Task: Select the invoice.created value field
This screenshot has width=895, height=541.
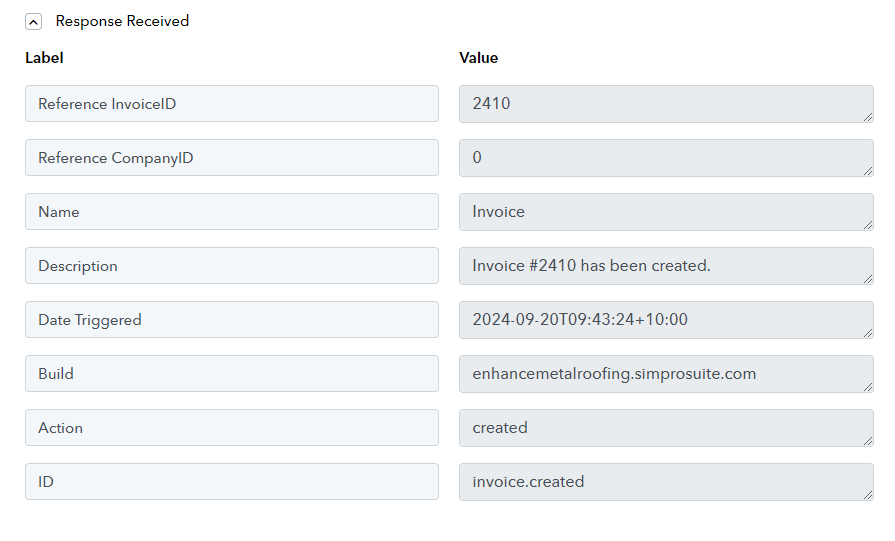Action: pos(666,482)
